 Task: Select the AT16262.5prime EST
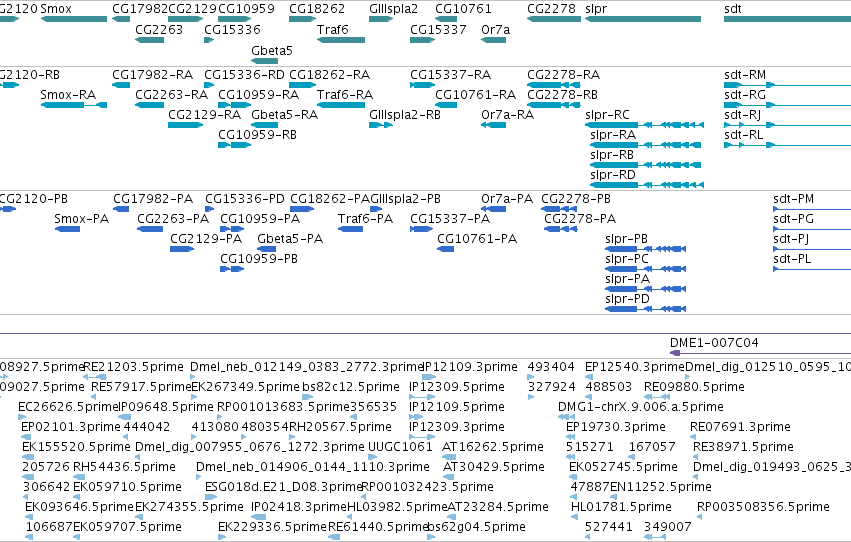(x=449, y=457)
